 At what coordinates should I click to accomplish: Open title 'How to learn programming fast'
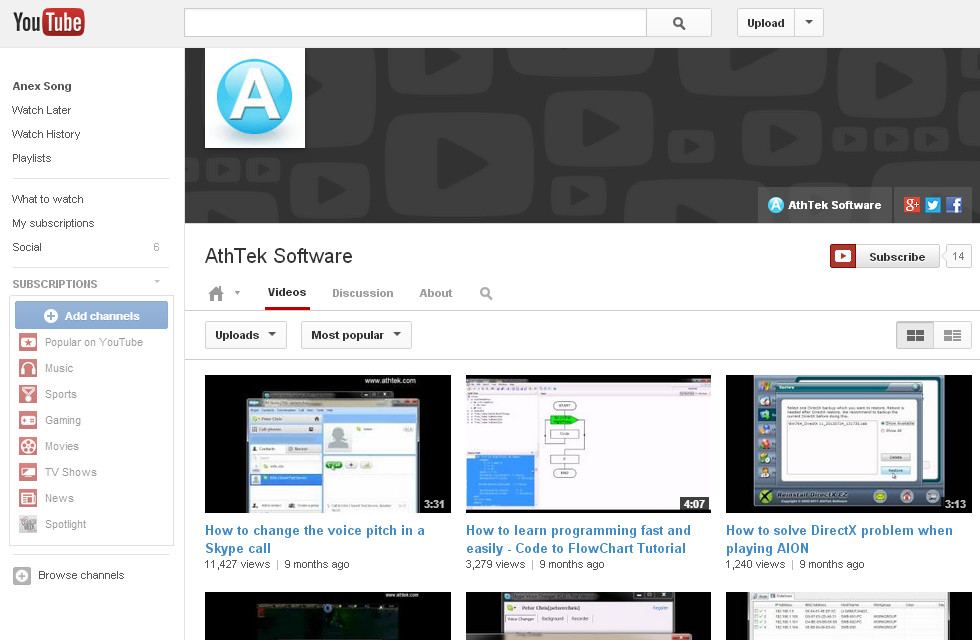click(578, 539)
